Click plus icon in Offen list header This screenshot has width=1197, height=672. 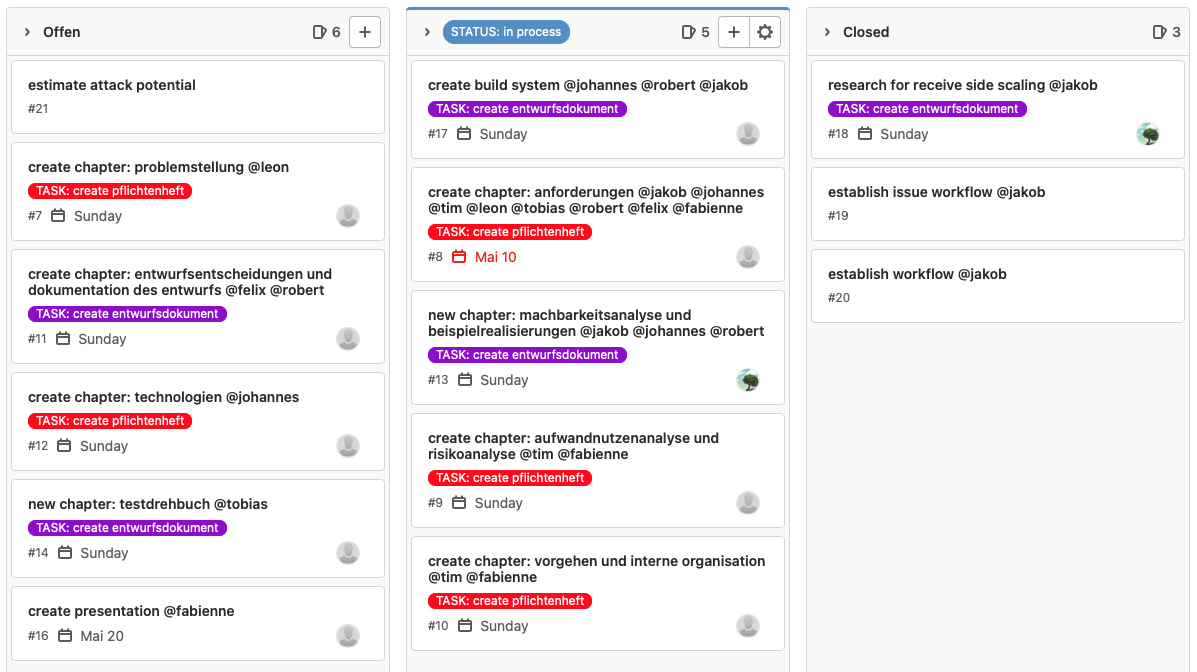(x=364, y=32)
